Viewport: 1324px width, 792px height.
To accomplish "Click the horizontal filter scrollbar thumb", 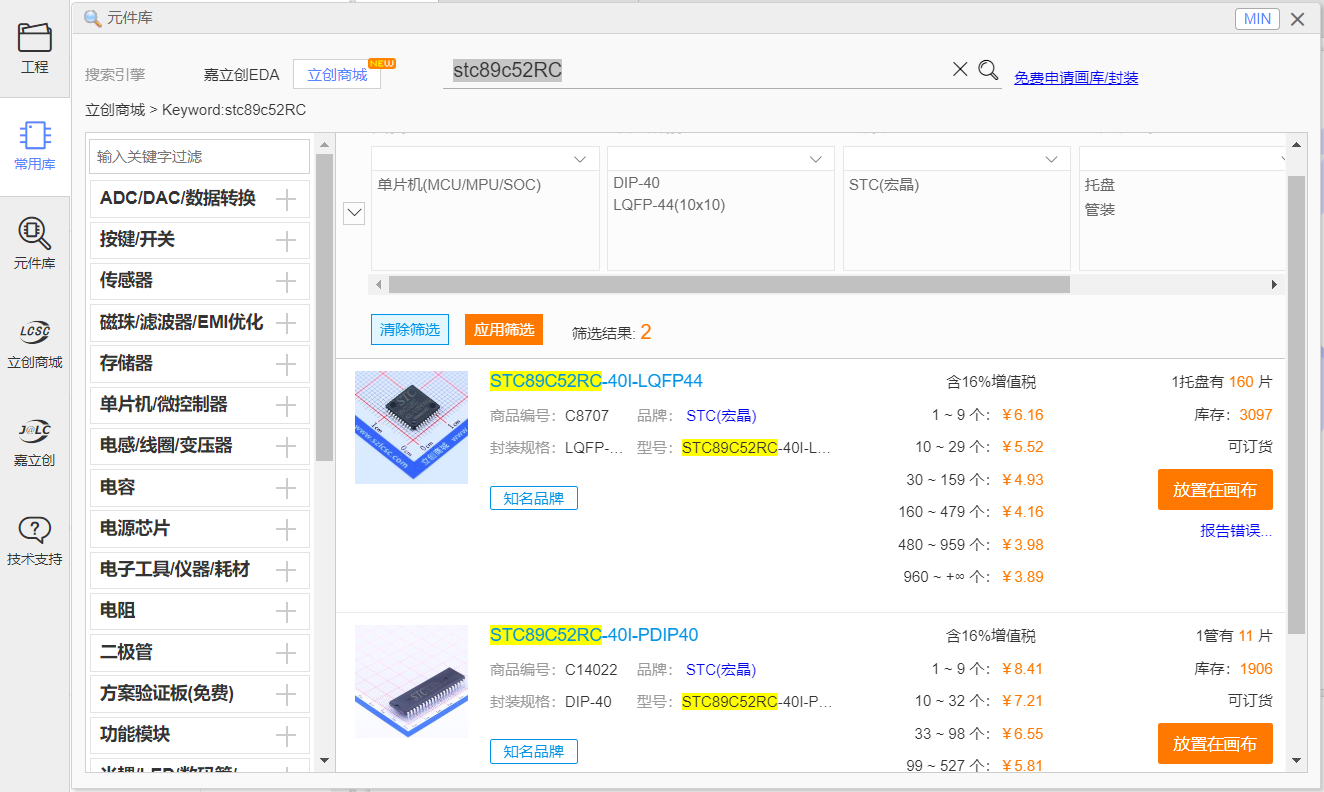I will click(x=729, y=285).
